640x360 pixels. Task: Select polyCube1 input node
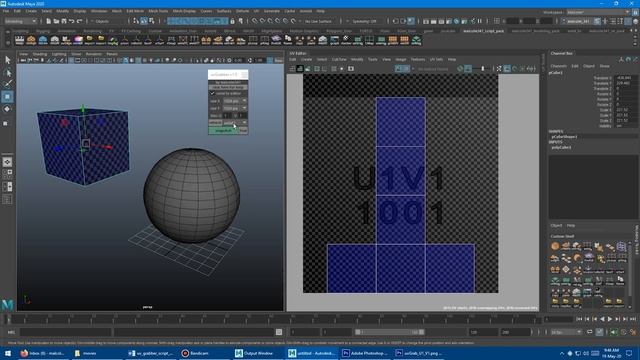click(x=561, y=147)
